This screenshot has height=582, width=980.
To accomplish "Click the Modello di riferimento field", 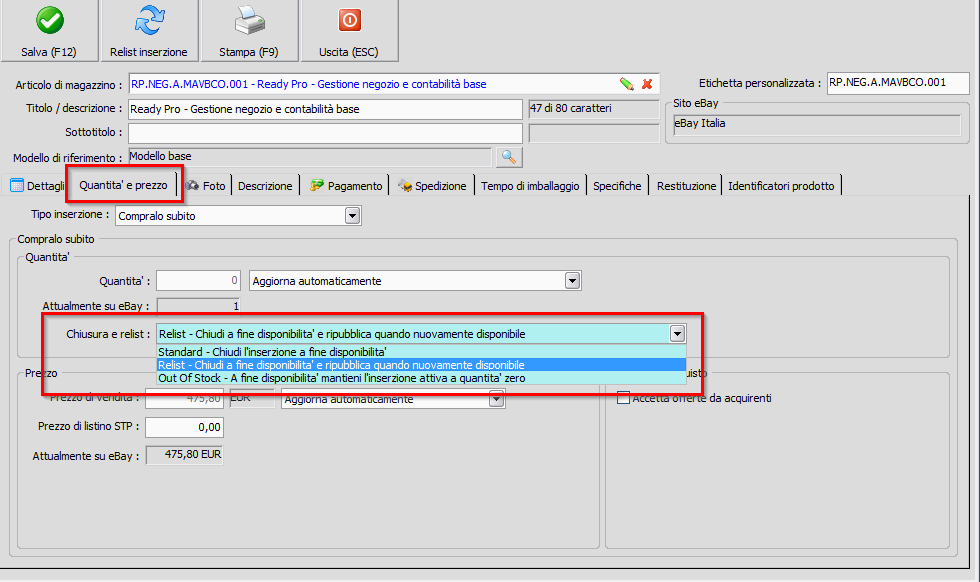I will pyautogui.click(x=310, y=157).
